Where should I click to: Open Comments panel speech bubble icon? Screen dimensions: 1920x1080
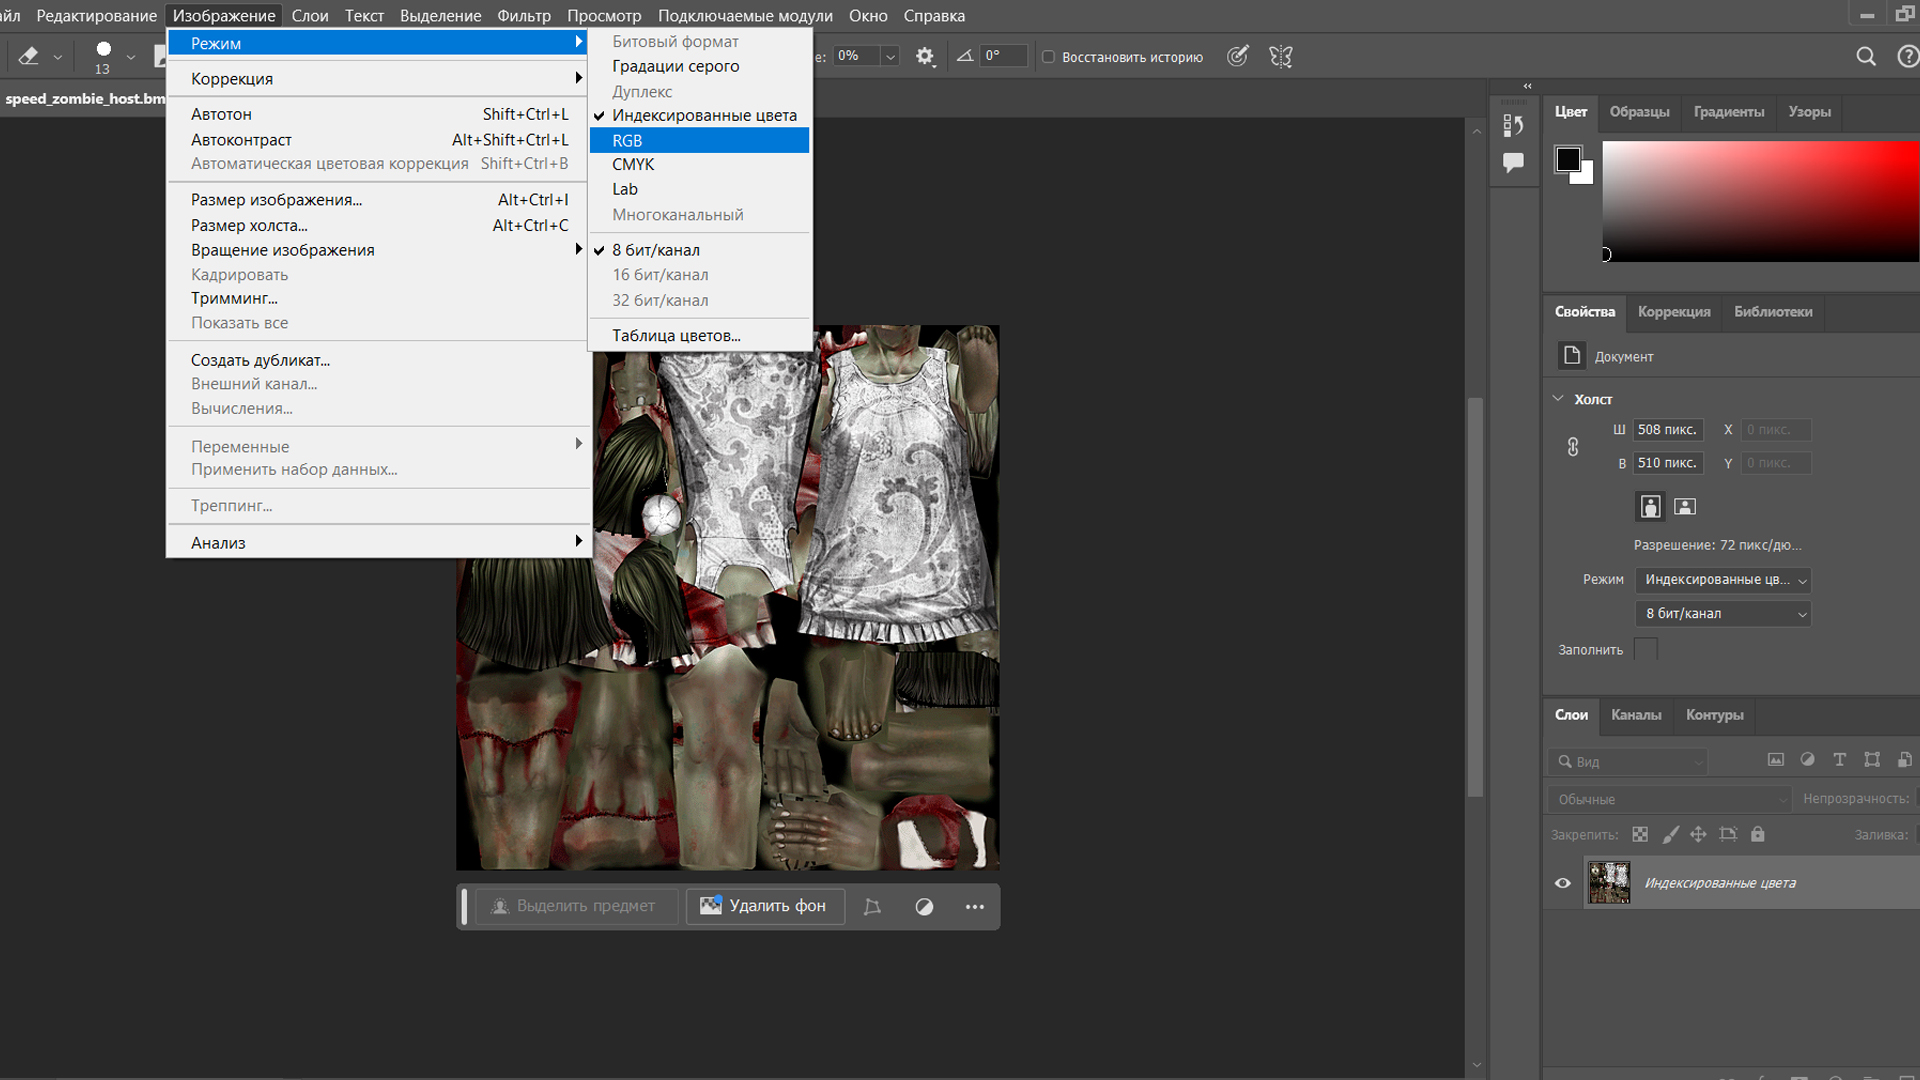click(x=1513, y=162)
